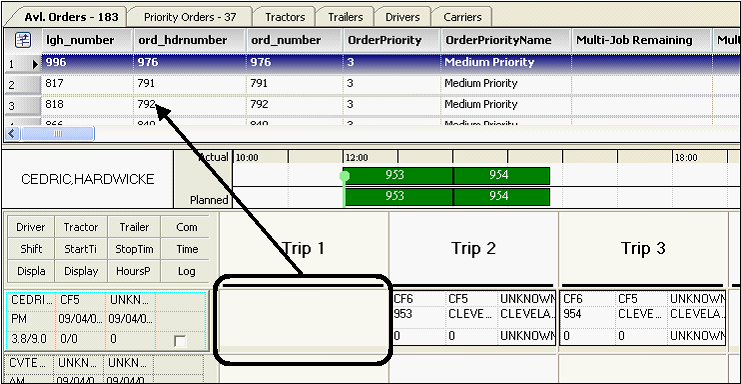Screen dimensions: 741x384
Task: Click the green start marker at 12:00
Action: click(345, 176)
